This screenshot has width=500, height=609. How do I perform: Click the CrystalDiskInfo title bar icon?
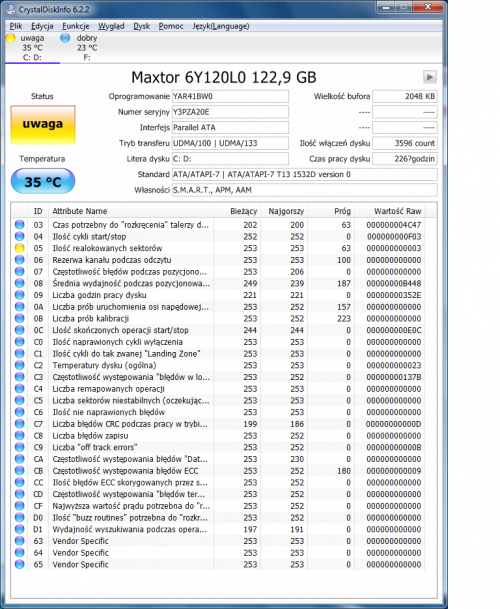(x=12, y=9)
